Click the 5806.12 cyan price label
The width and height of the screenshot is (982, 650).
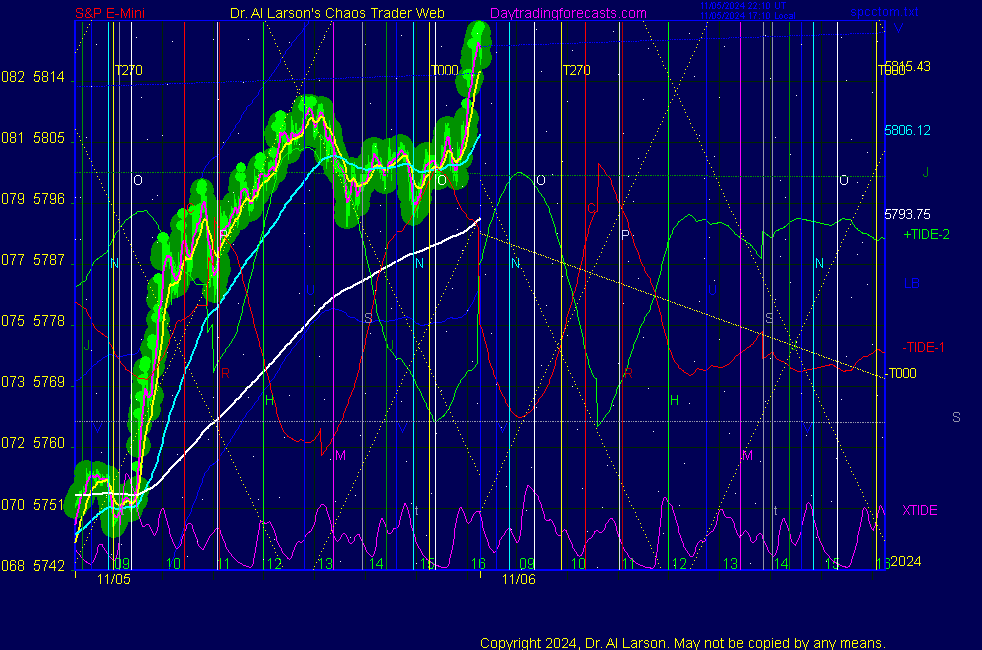click(x=907, y=130)
